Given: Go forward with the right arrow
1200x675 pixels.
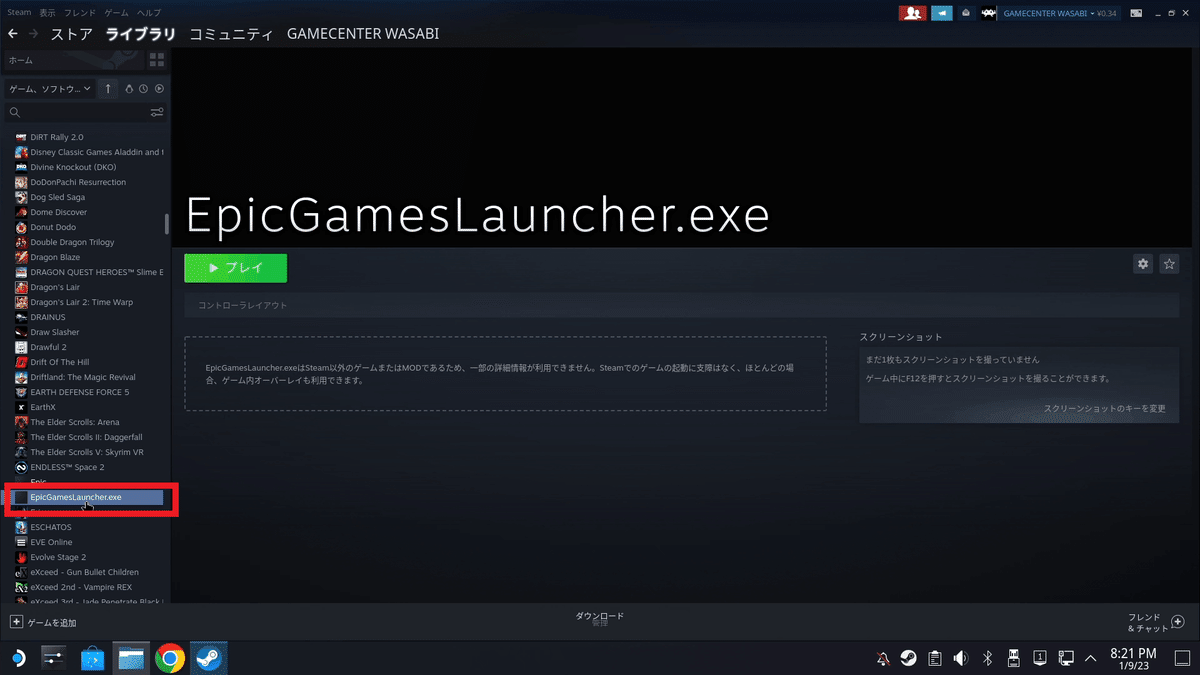Looking at the screenshot, I should pyautogui.click(x=34, y=34).
